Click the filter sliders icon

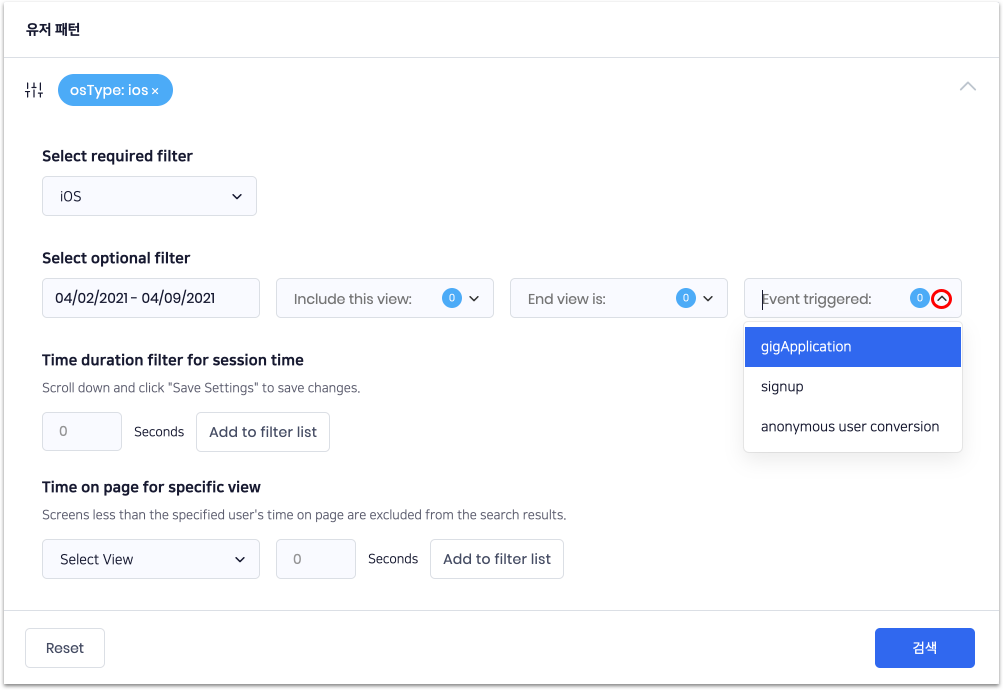(34, 90)
